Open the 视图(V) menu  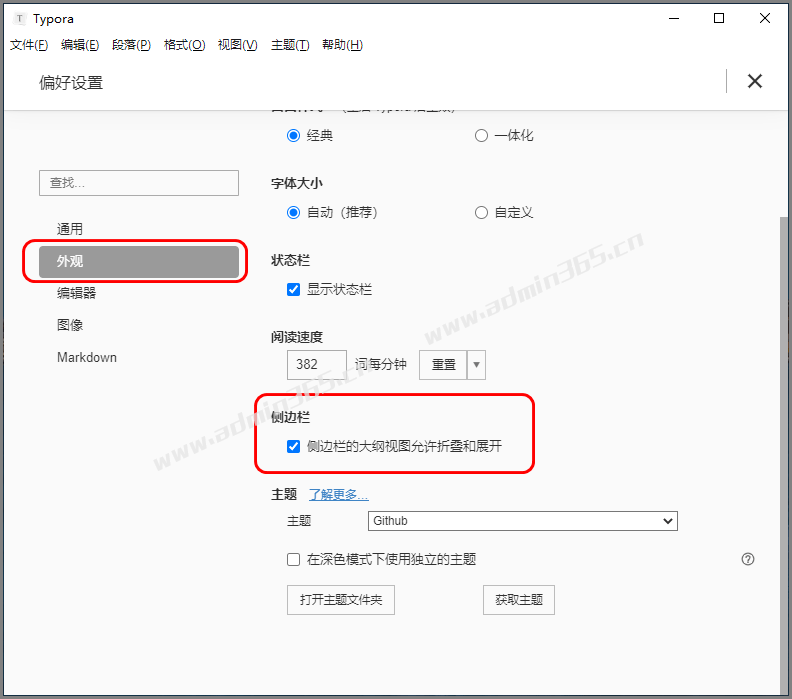tap(237, 45)
